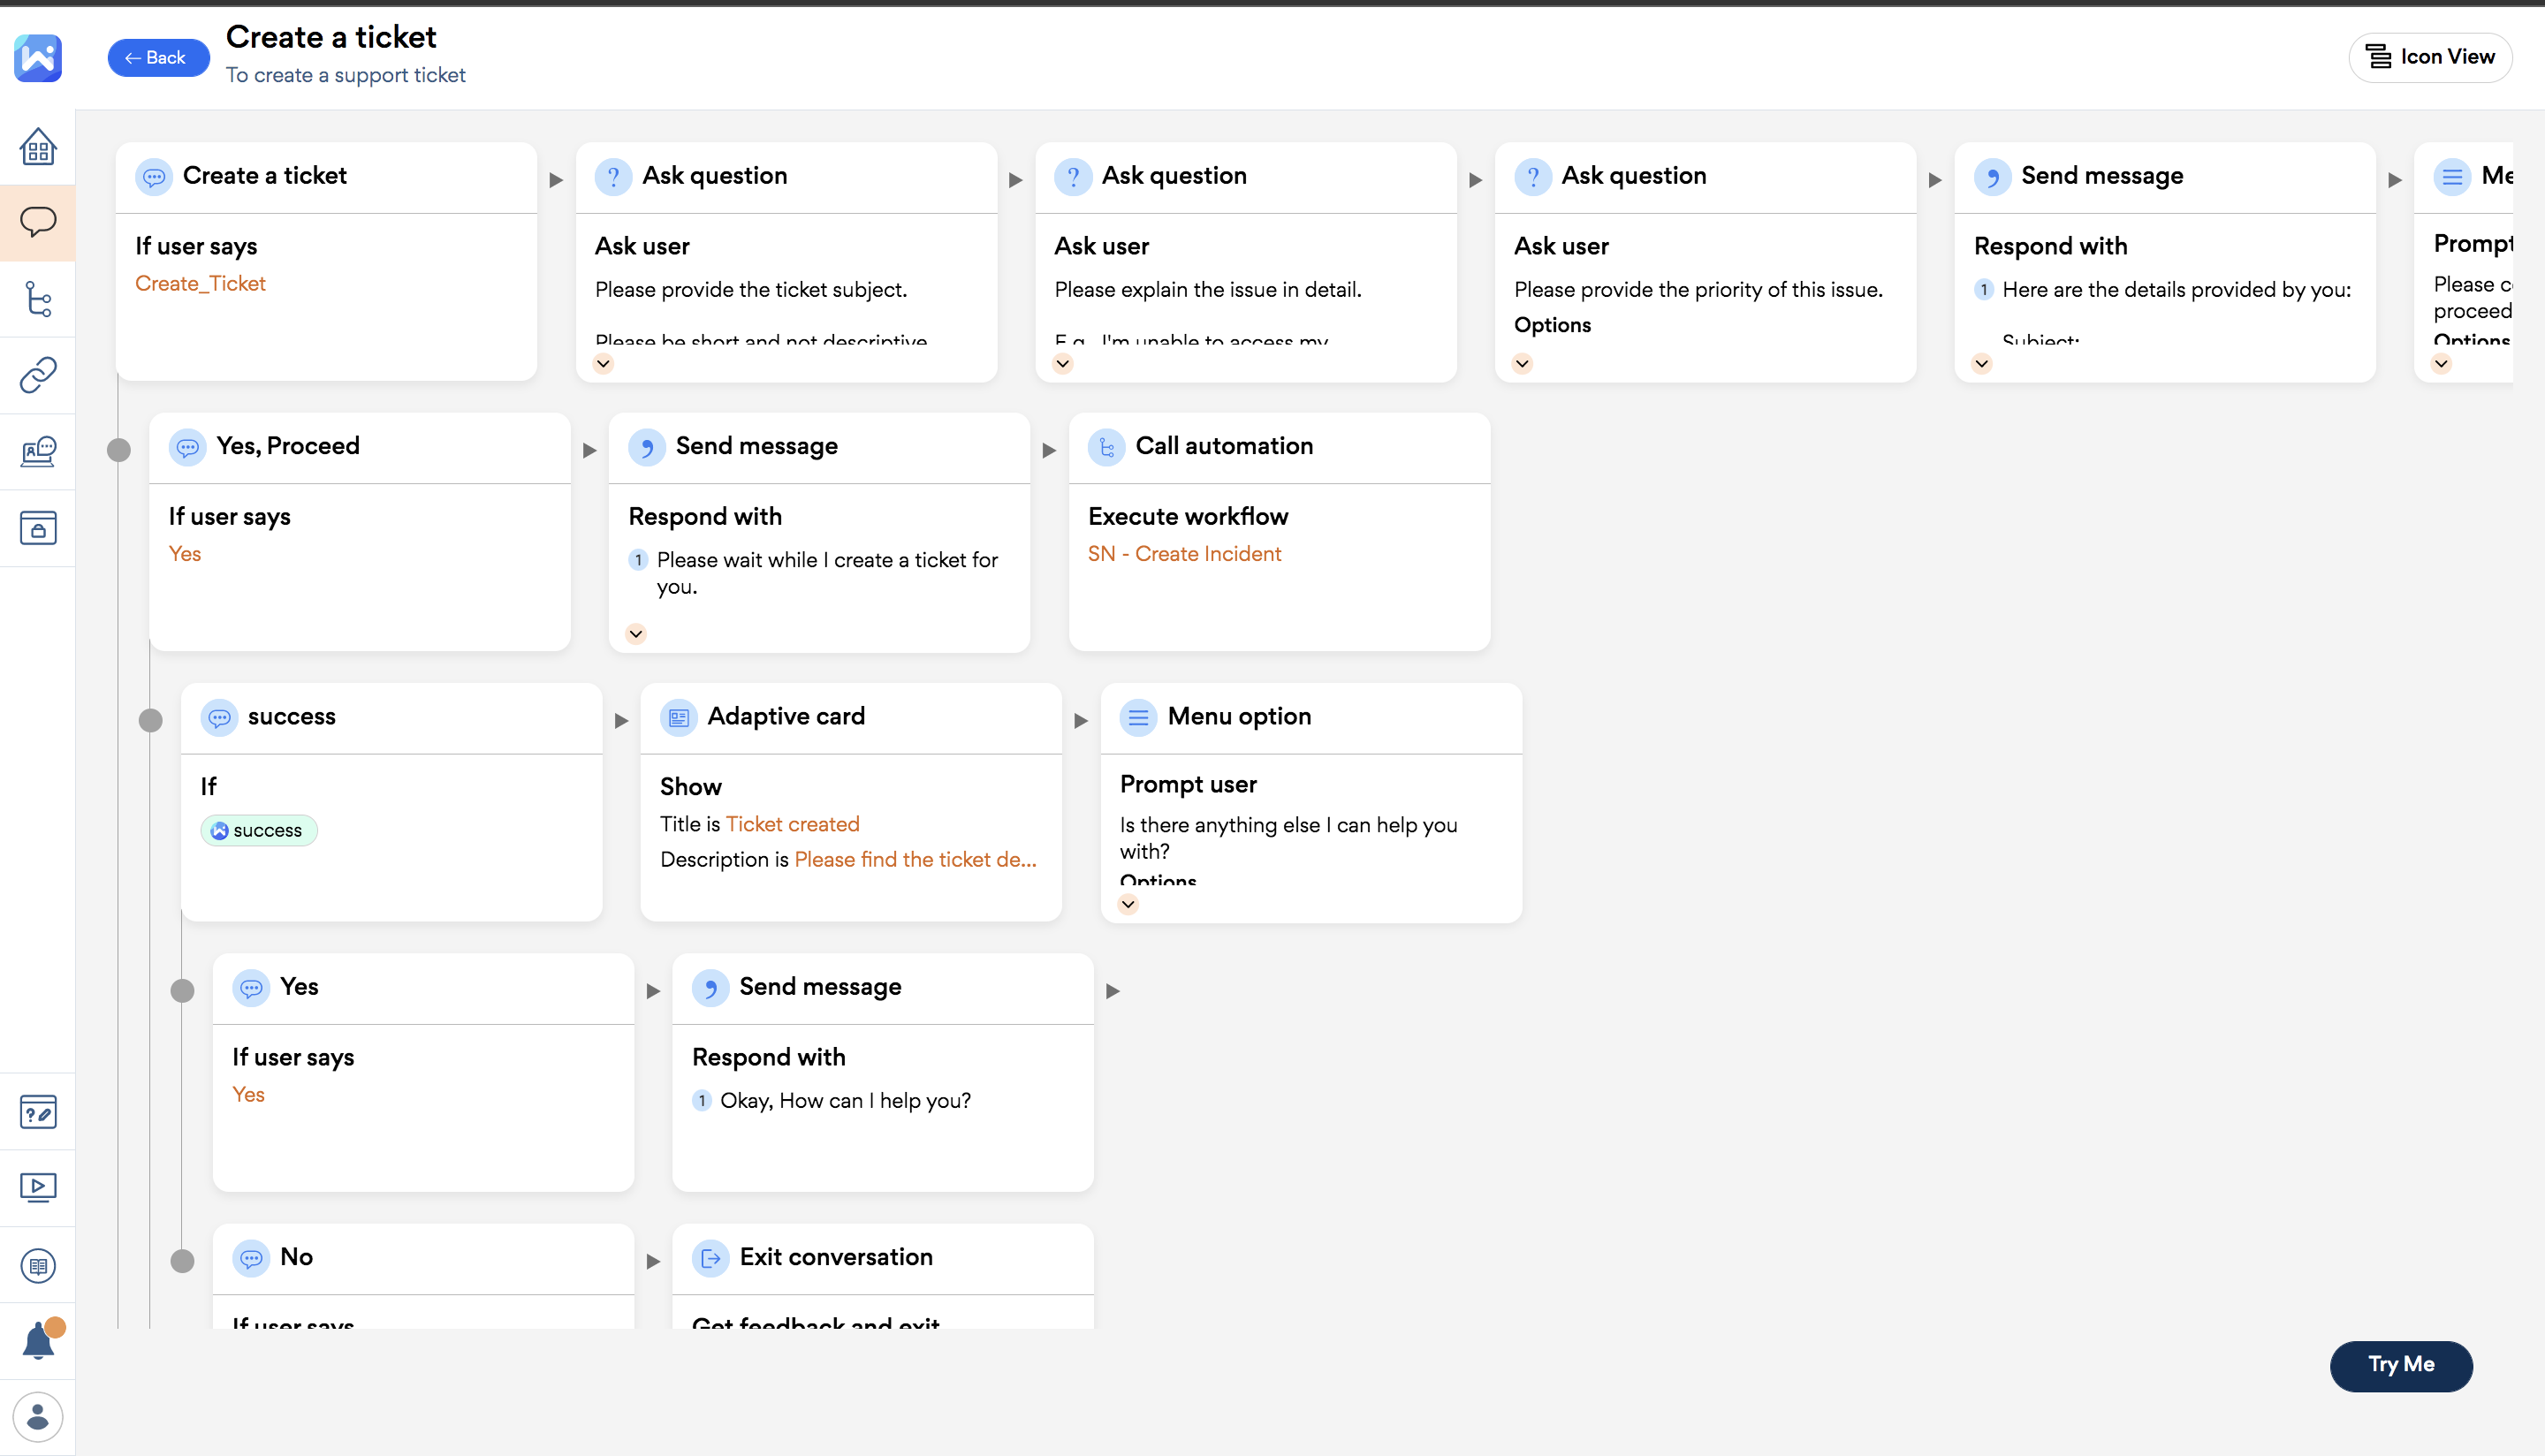Open the user profile avatar icon
The image size is (2545, 1456).
[x=38, y=1416]
